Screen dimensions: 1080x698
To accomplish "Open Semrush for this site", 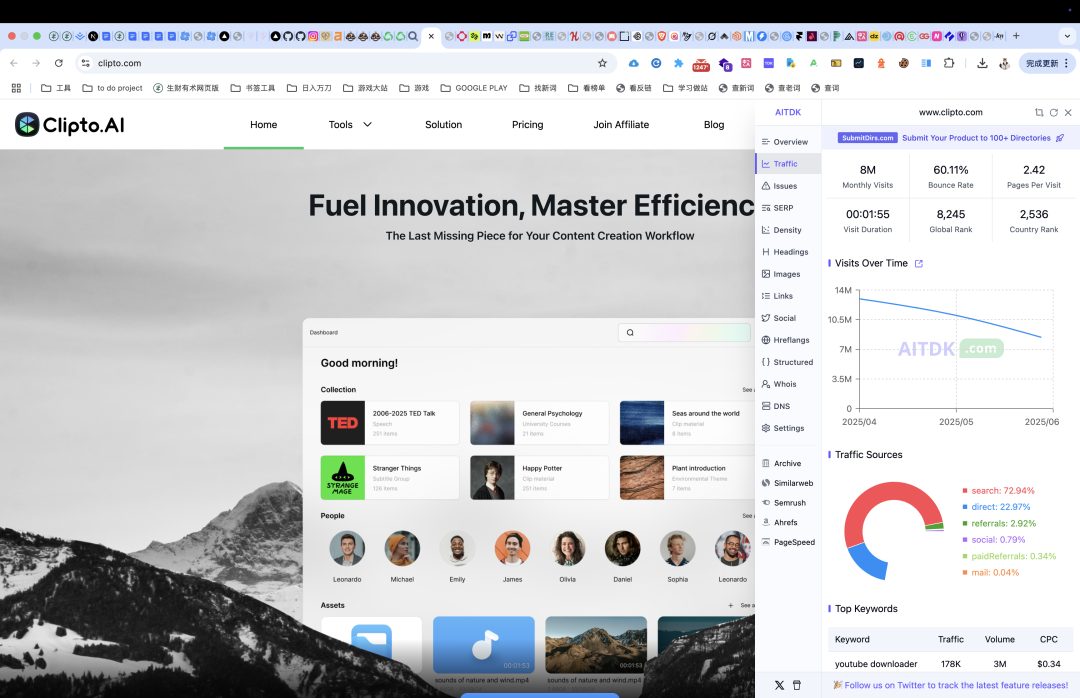I will (x=784, y=503).
